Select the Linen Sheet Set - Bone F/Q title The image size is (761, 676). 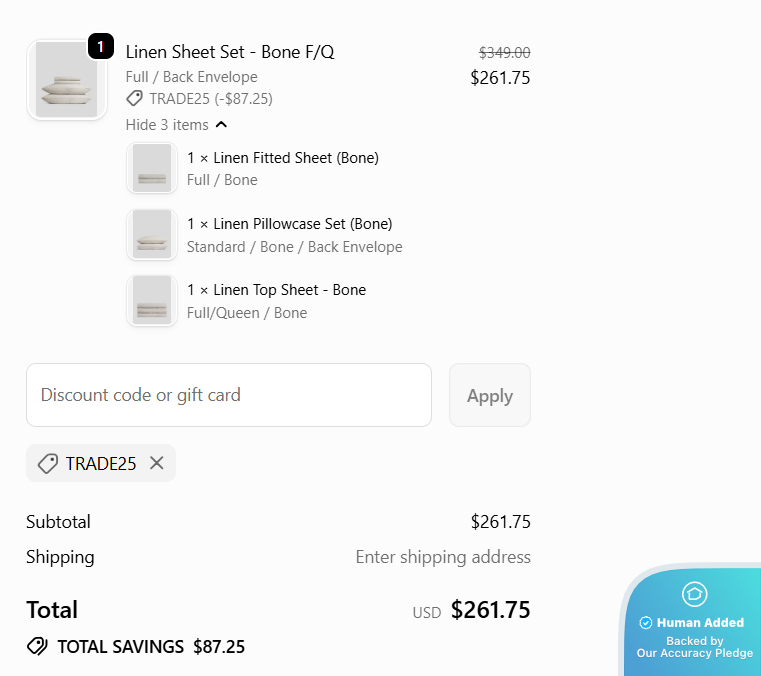[x=230, y=52]
